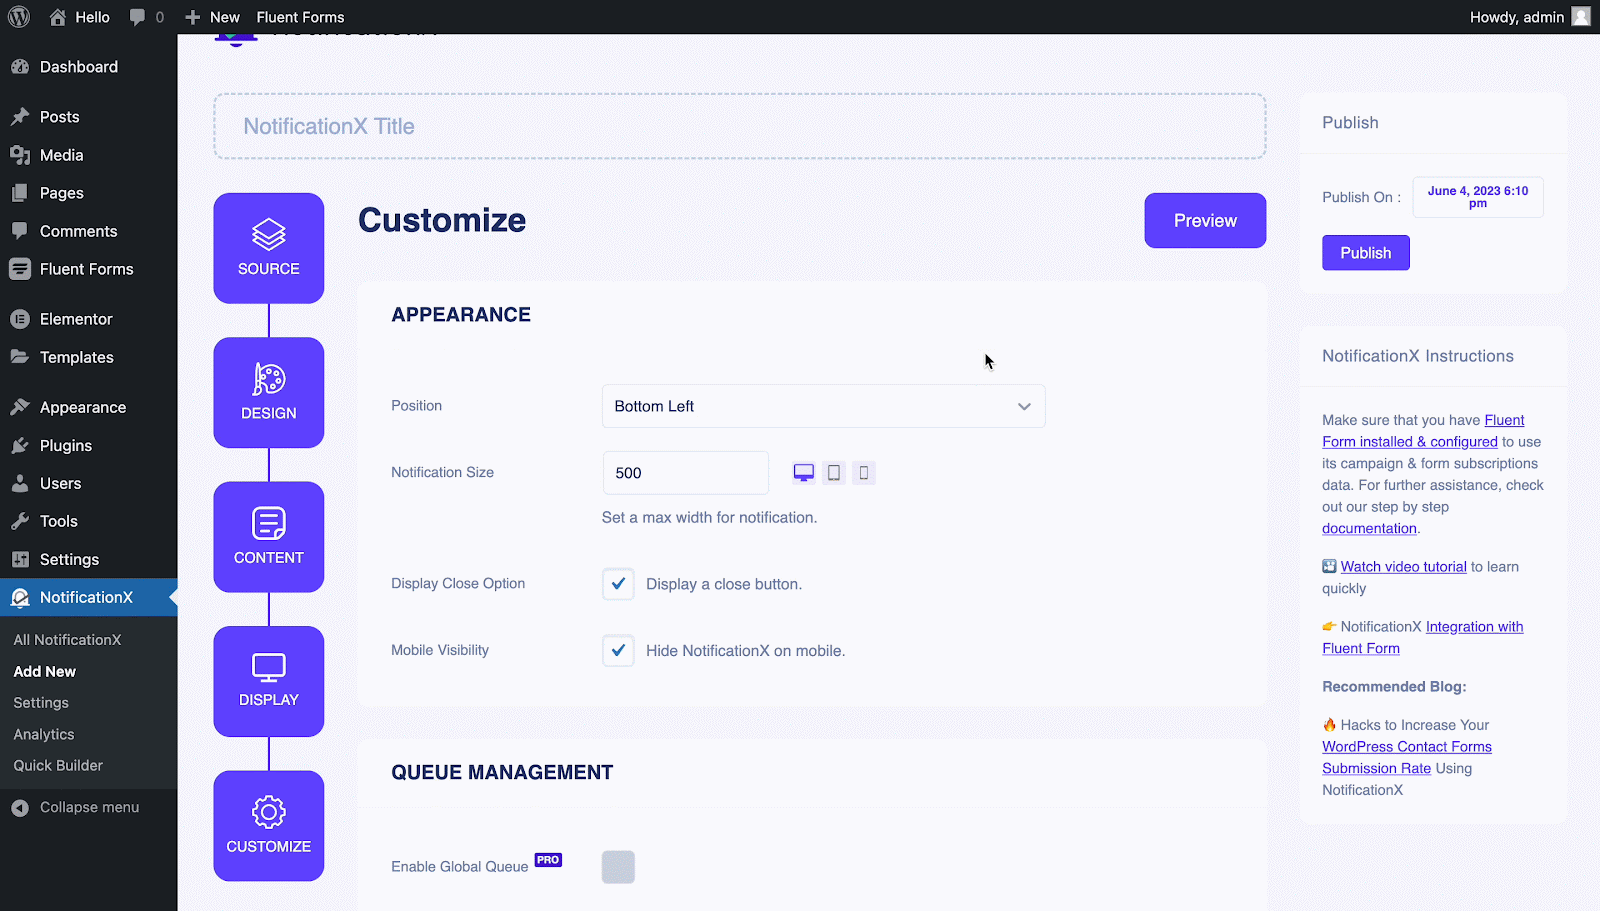The image size is (1600, 911).
Task: Click the admin avatar icon
Action: click(x=1581, y=17)
